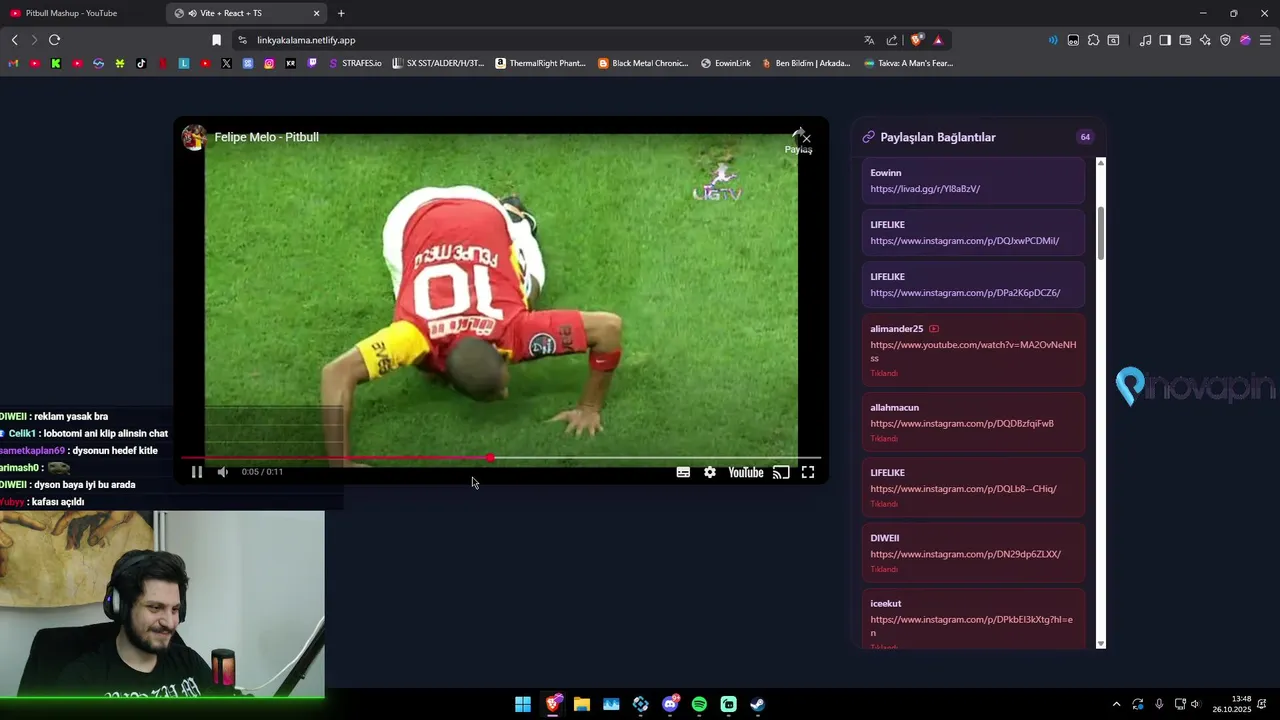1280x720 pixels.
Task: Mute the video player volume
Action: [x=223, y=472]
